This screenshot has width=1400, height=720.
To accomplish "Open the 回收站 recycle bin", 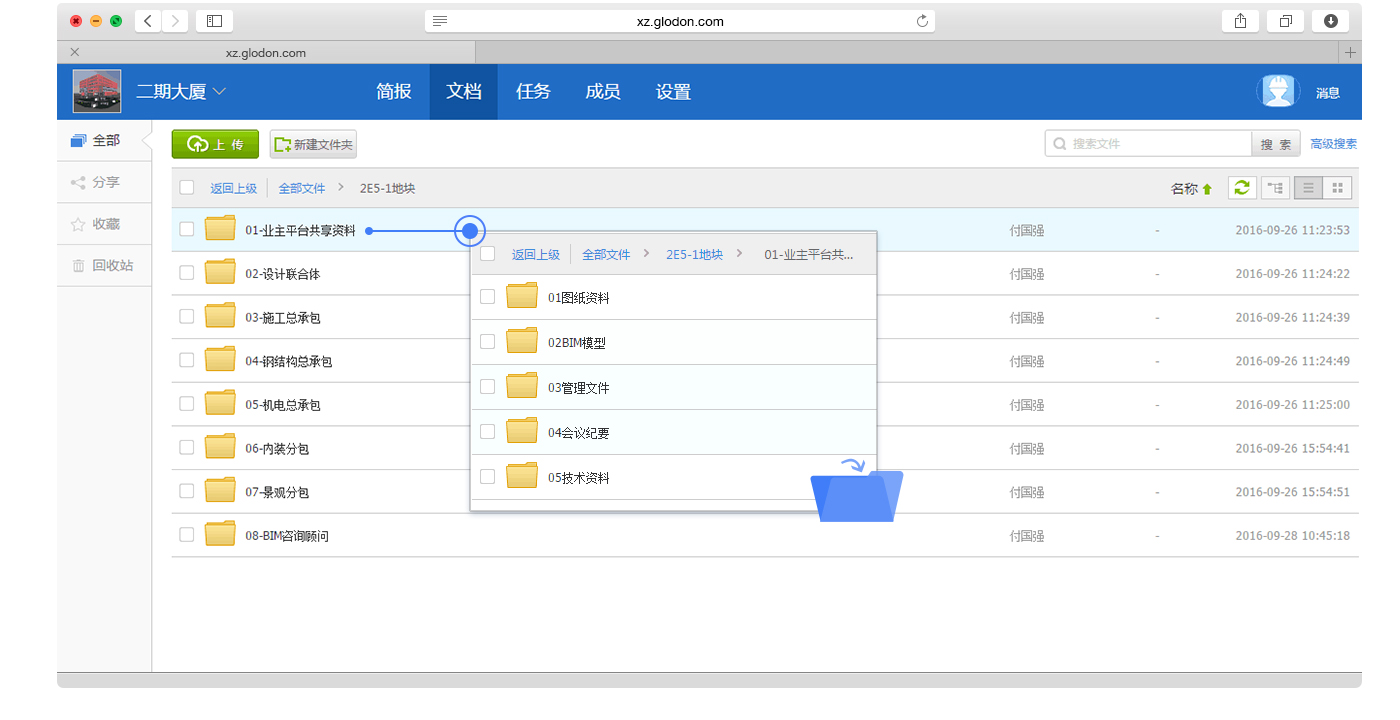I will tap(103, 266).
